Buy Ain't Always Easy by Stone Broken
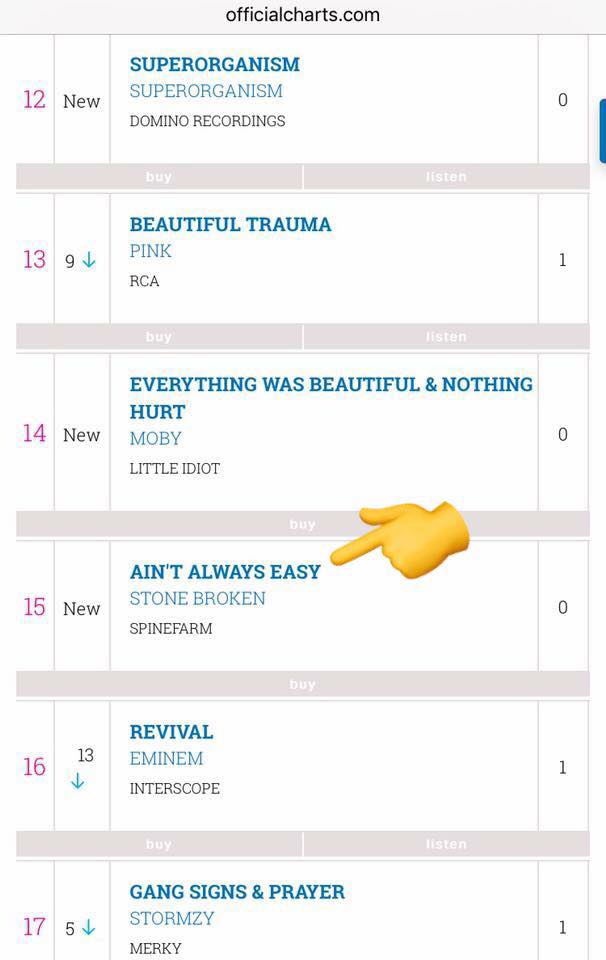The image size is (606, 960). 303,684
